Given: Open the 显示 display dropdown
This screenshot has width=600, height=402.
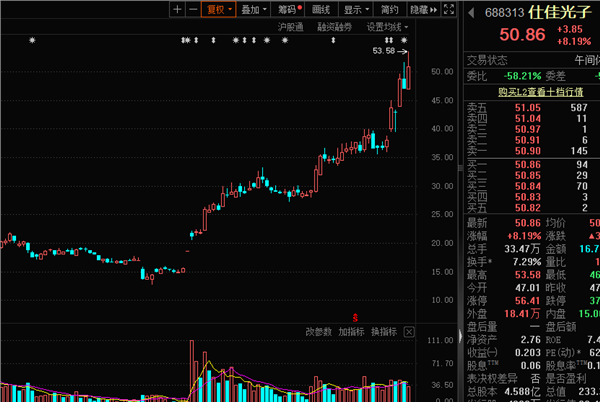Looking at the screenshot, I should tap(355, 9).
